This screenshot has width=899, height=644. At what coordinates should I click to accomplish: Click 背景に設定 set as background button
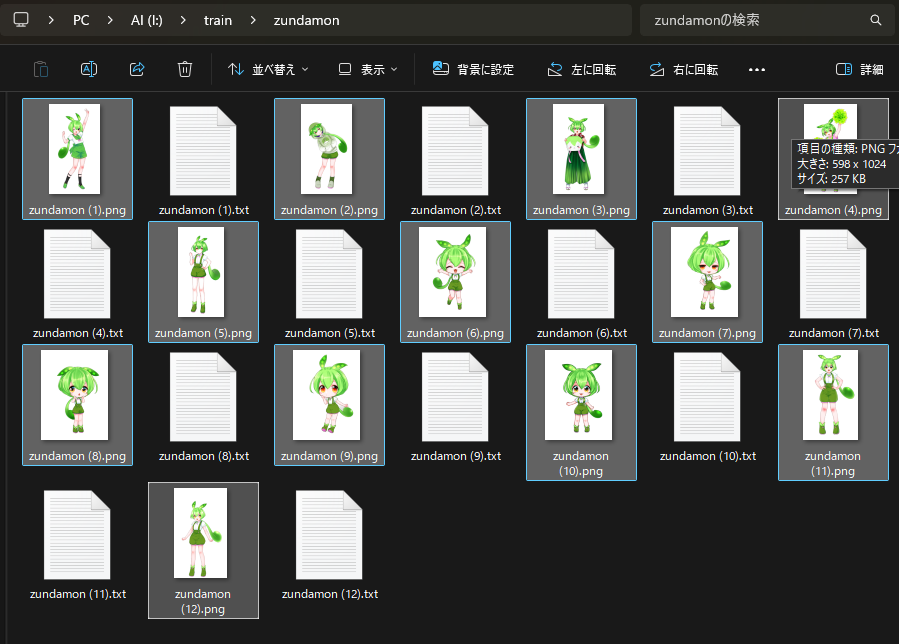click(473, 69)
